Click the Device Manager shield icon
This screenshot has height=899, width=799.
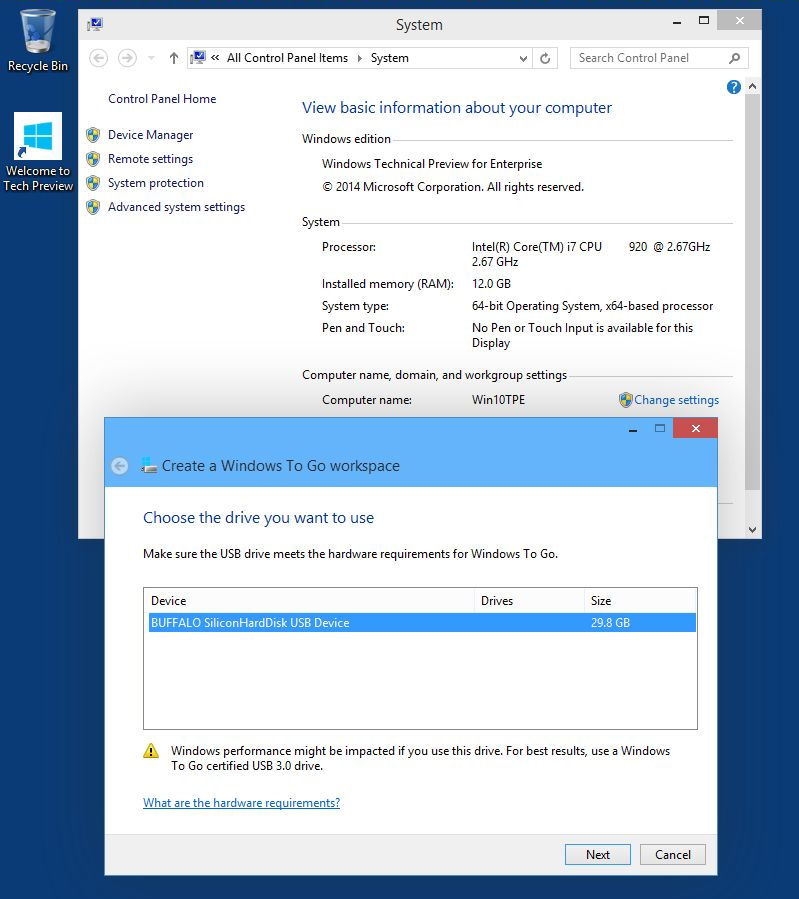[x=93, y=135]
